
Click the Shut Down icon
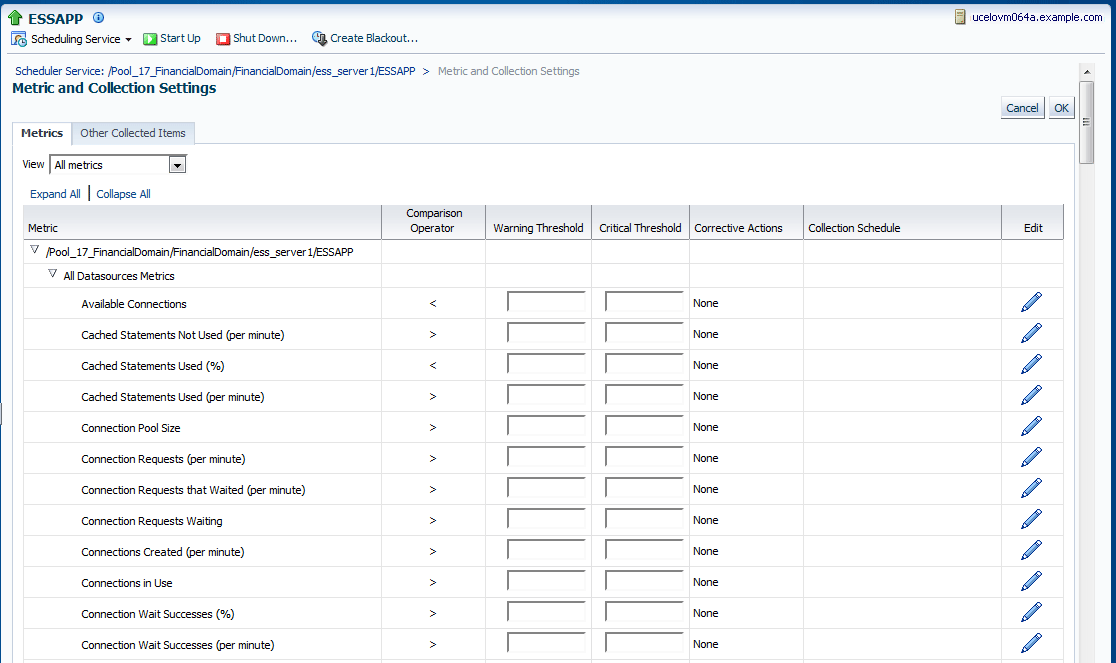pyautogui.click(x=222, y=38)
